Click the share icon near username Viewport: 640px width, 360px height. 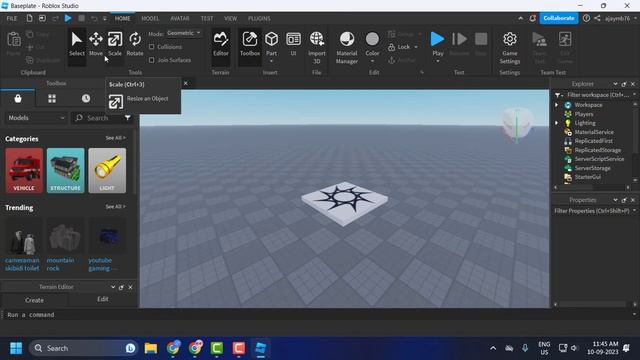pos(597,18)
